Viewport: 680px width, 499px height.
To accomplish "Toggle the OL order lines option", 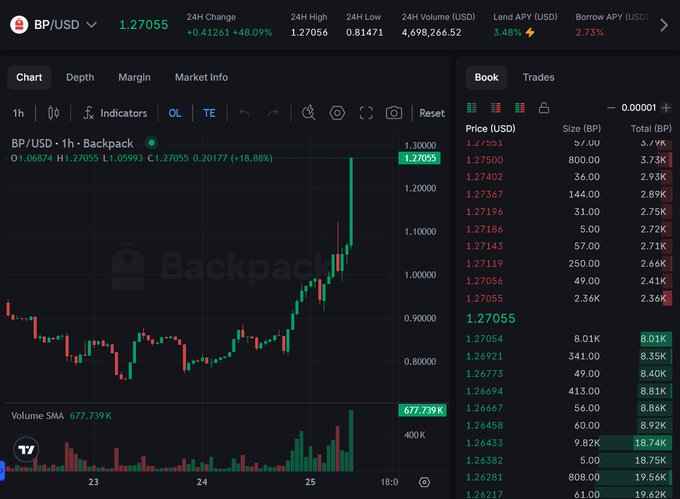I will click(x=175, y=113).
